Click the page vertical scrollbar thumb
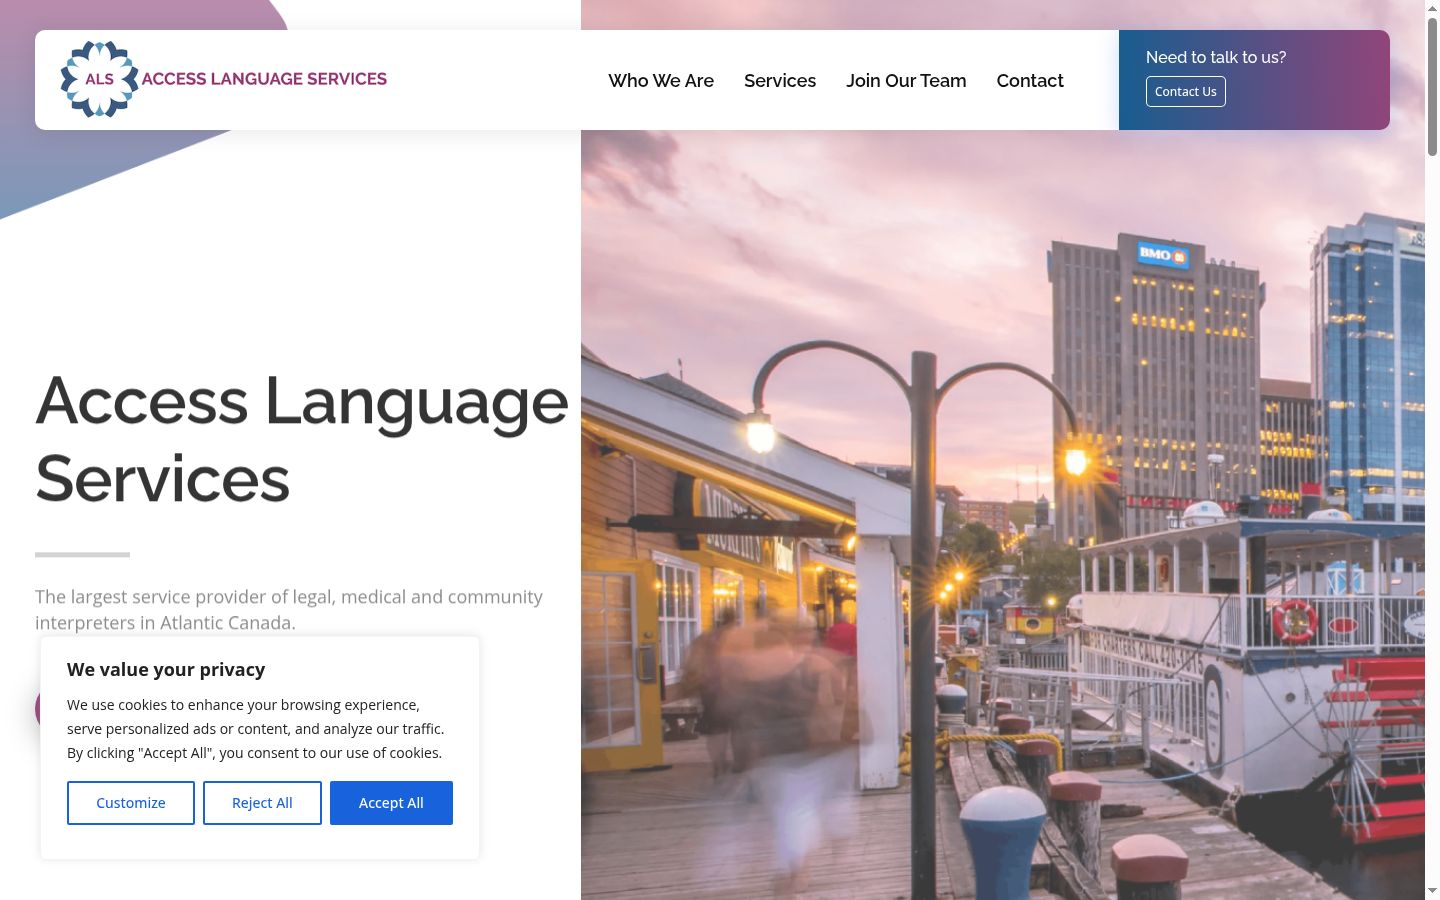Screen dimensions: 1440x900 tap(1432, 85)
